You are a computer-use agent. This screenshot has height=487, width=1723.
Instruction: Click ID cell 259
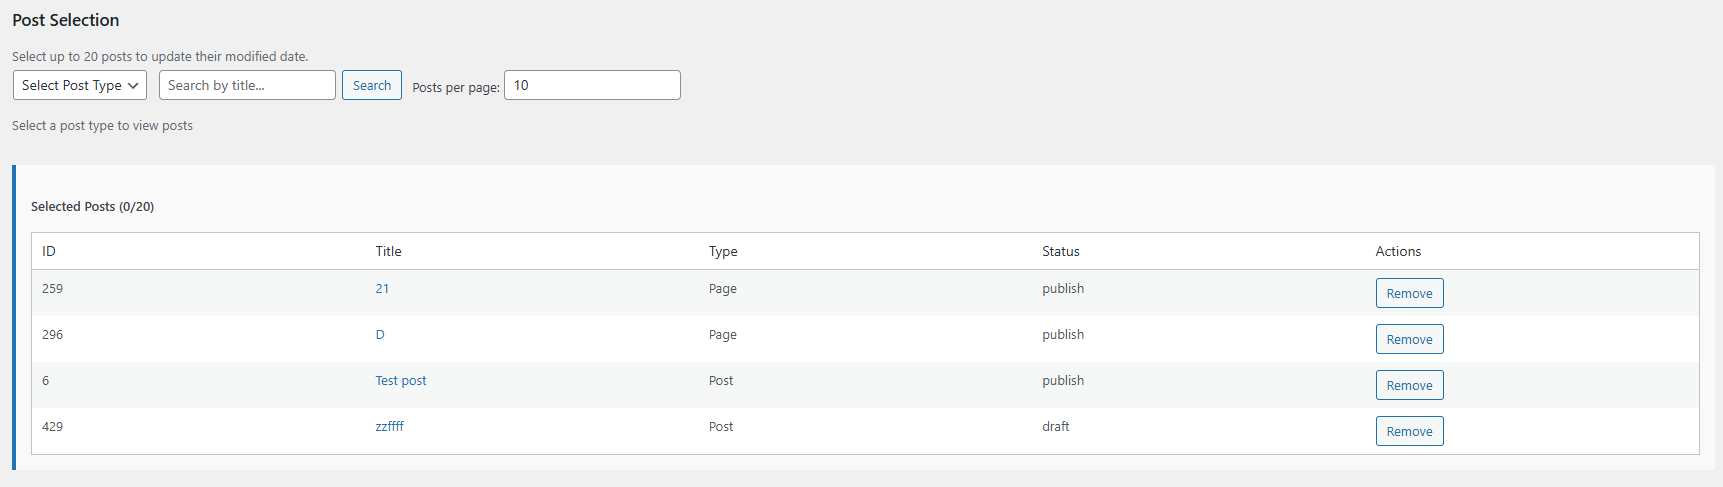(52, 288)
